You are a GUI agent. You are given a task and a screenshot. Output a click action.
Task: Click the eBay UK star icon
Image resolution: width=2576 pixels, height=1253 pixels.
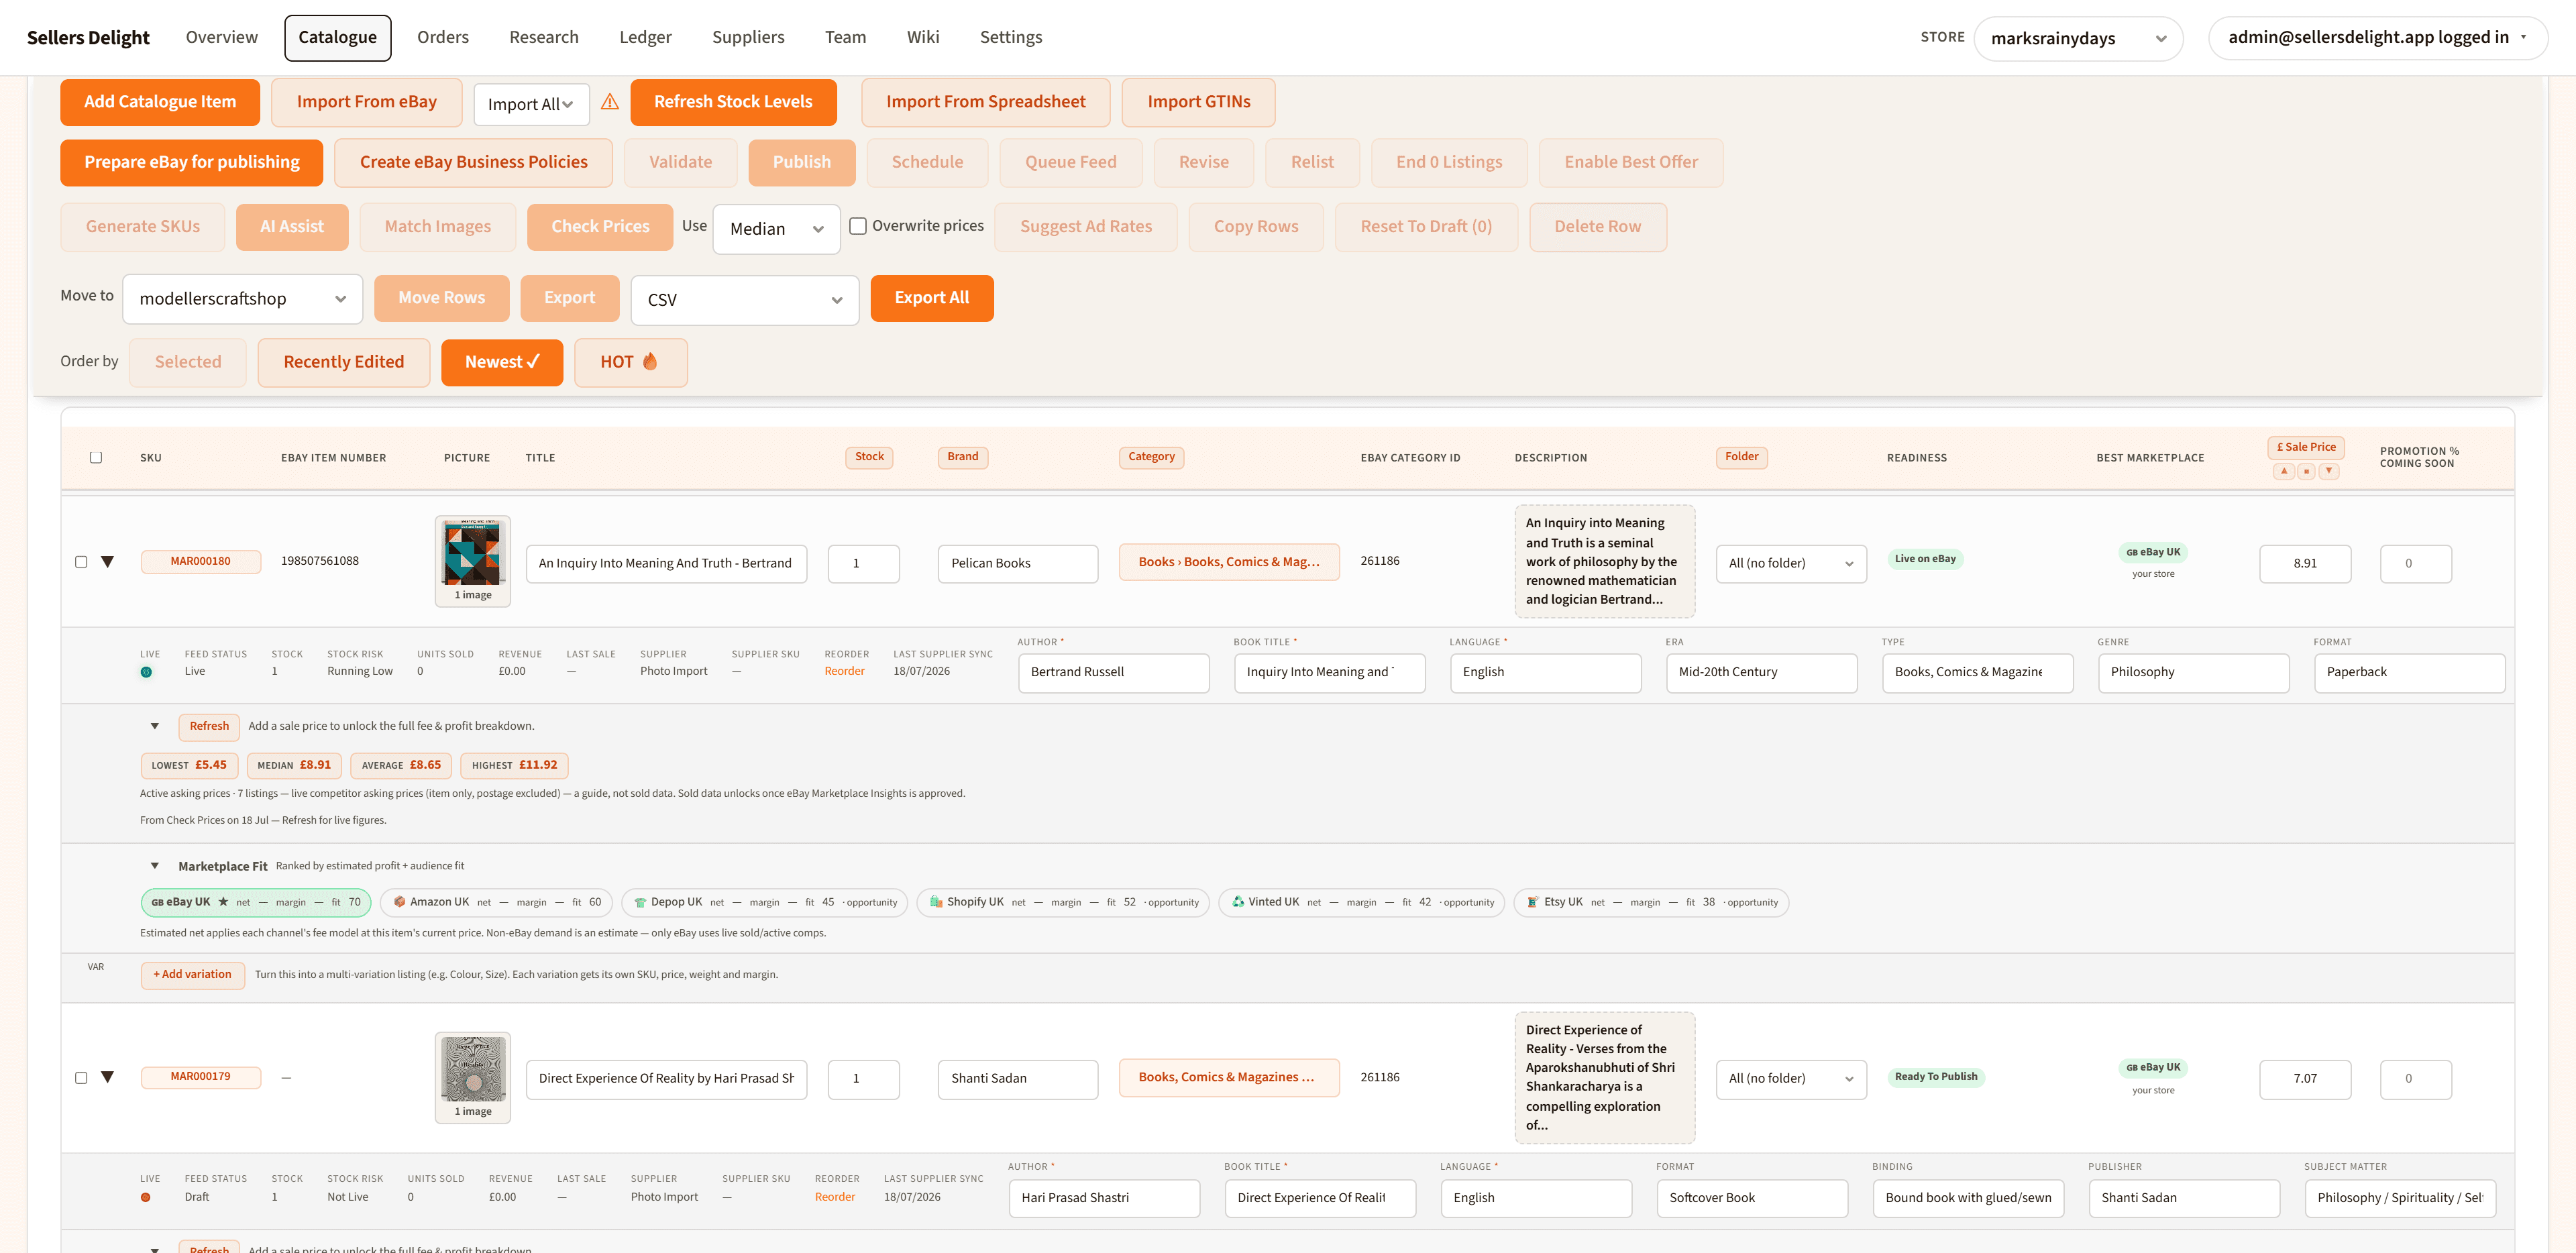click(223, 901)
